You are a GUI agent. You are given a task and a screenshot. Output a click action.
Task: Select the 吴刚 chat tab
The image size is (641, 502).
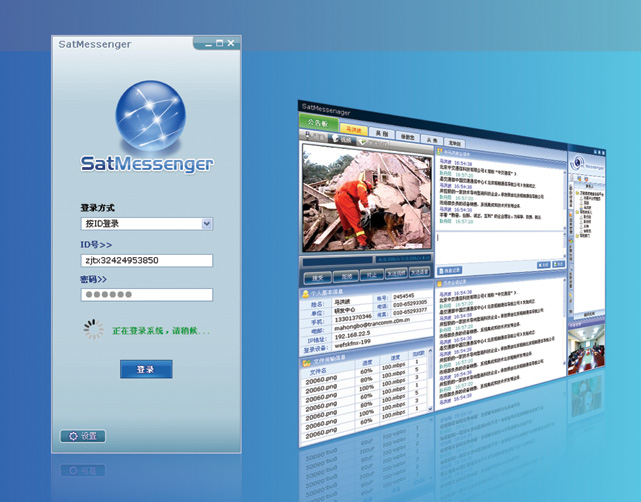coord(381,133)
